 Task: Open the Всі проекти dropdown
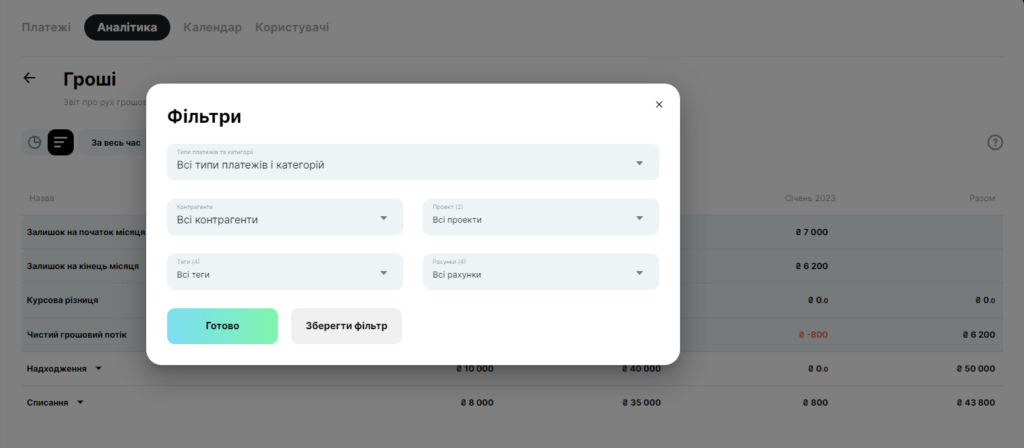541,217
